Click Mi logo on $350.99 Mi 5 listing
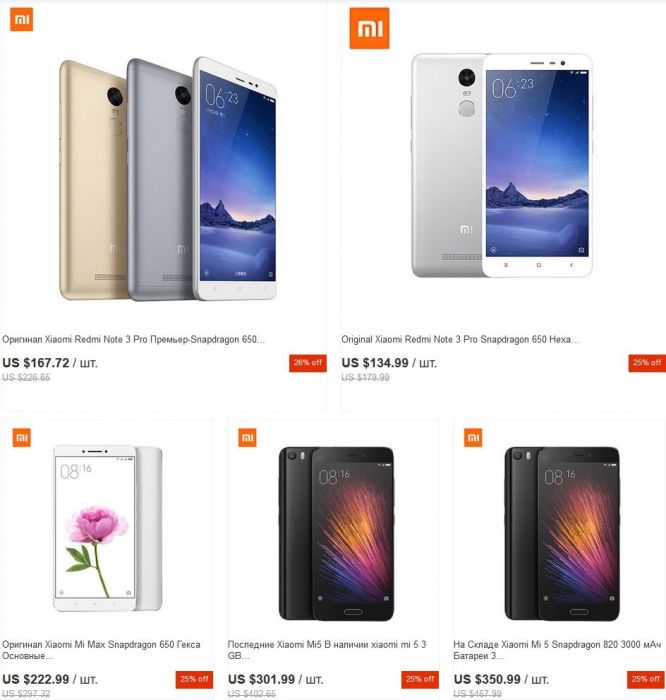Viewport: 666px width, 700px height. pyautogui.click(x=473, y=438)
